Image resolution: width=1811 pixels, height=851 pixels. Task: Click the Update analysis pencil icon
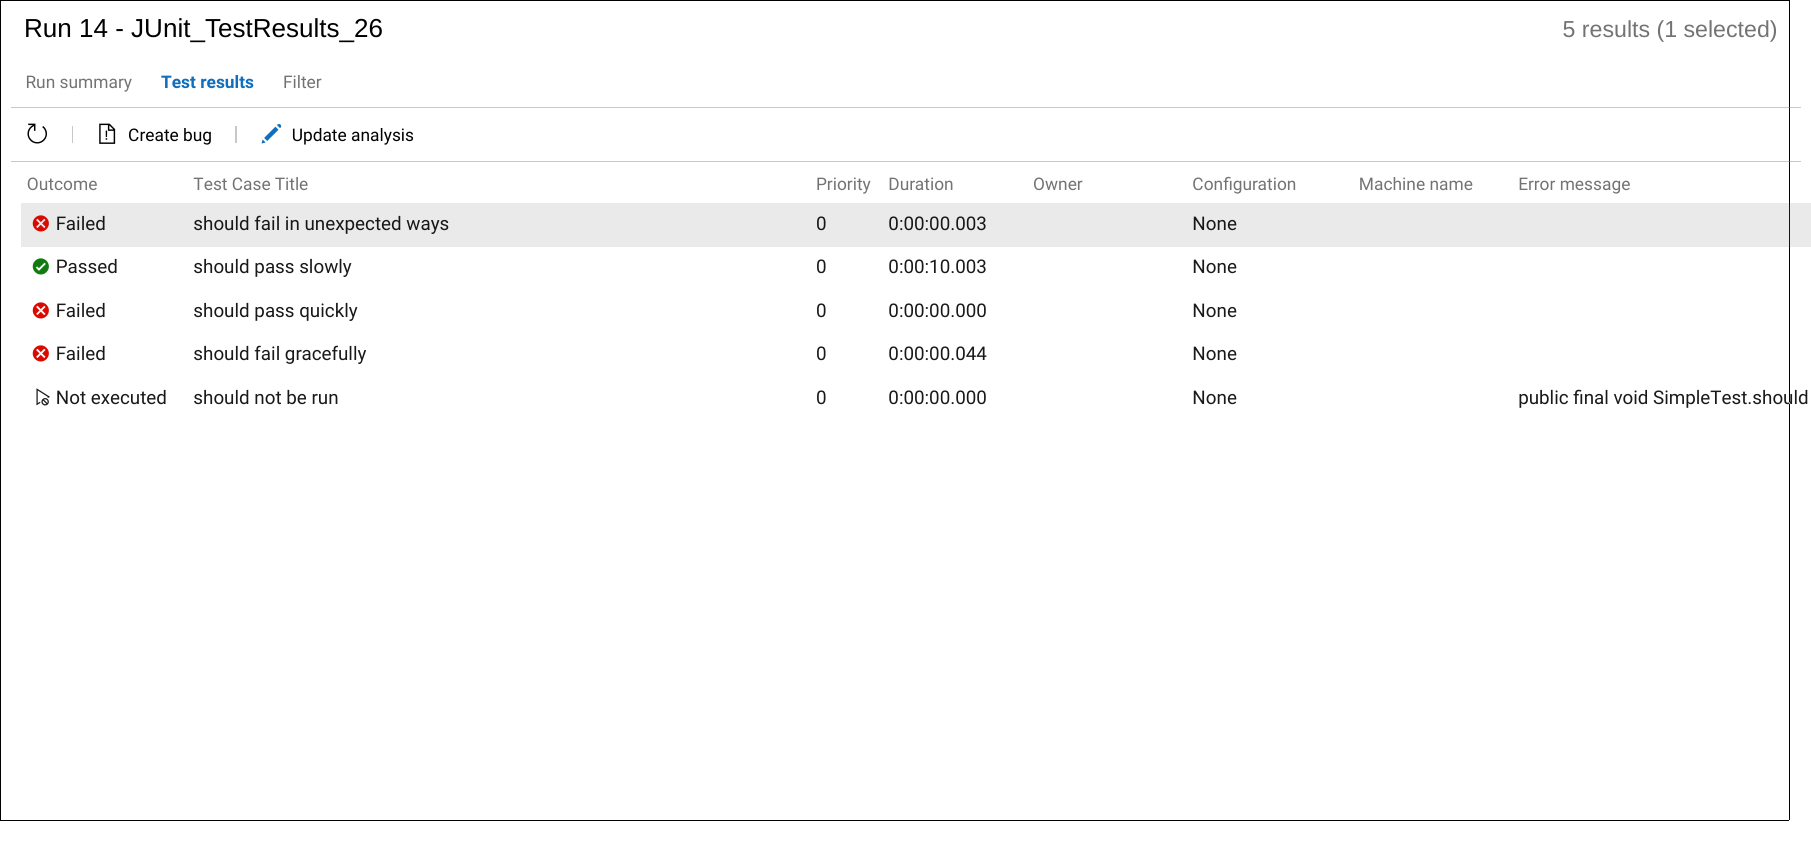pos(271,134)
